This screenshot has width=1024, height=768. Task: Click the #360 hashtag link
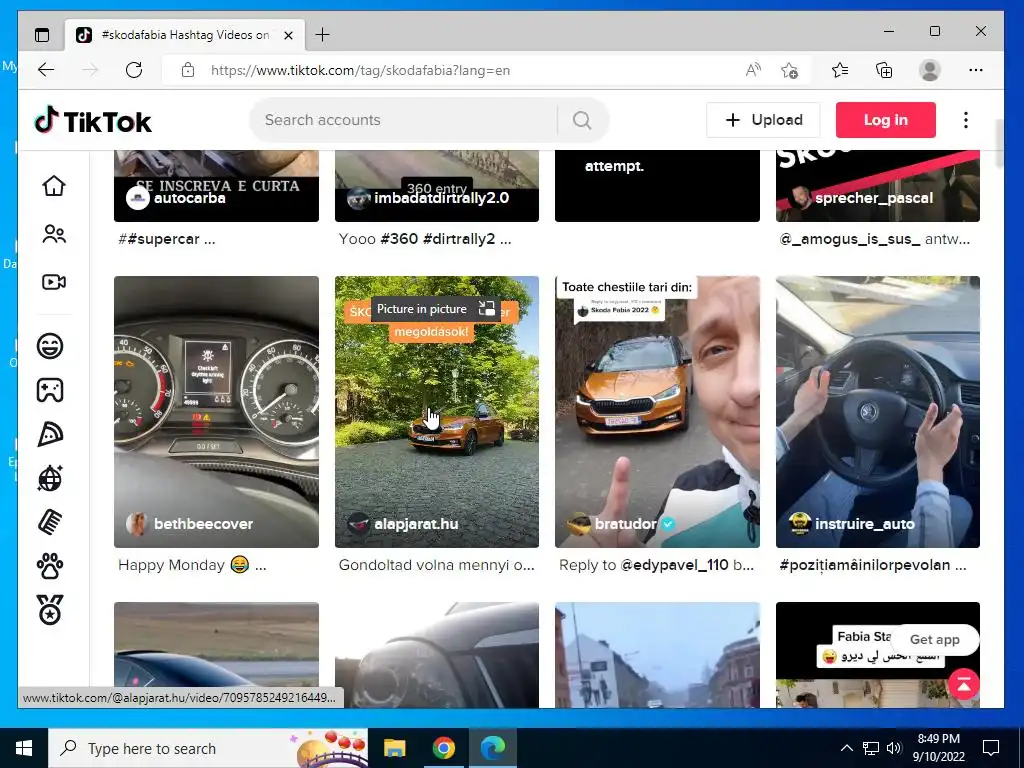[x=399, y=239]
